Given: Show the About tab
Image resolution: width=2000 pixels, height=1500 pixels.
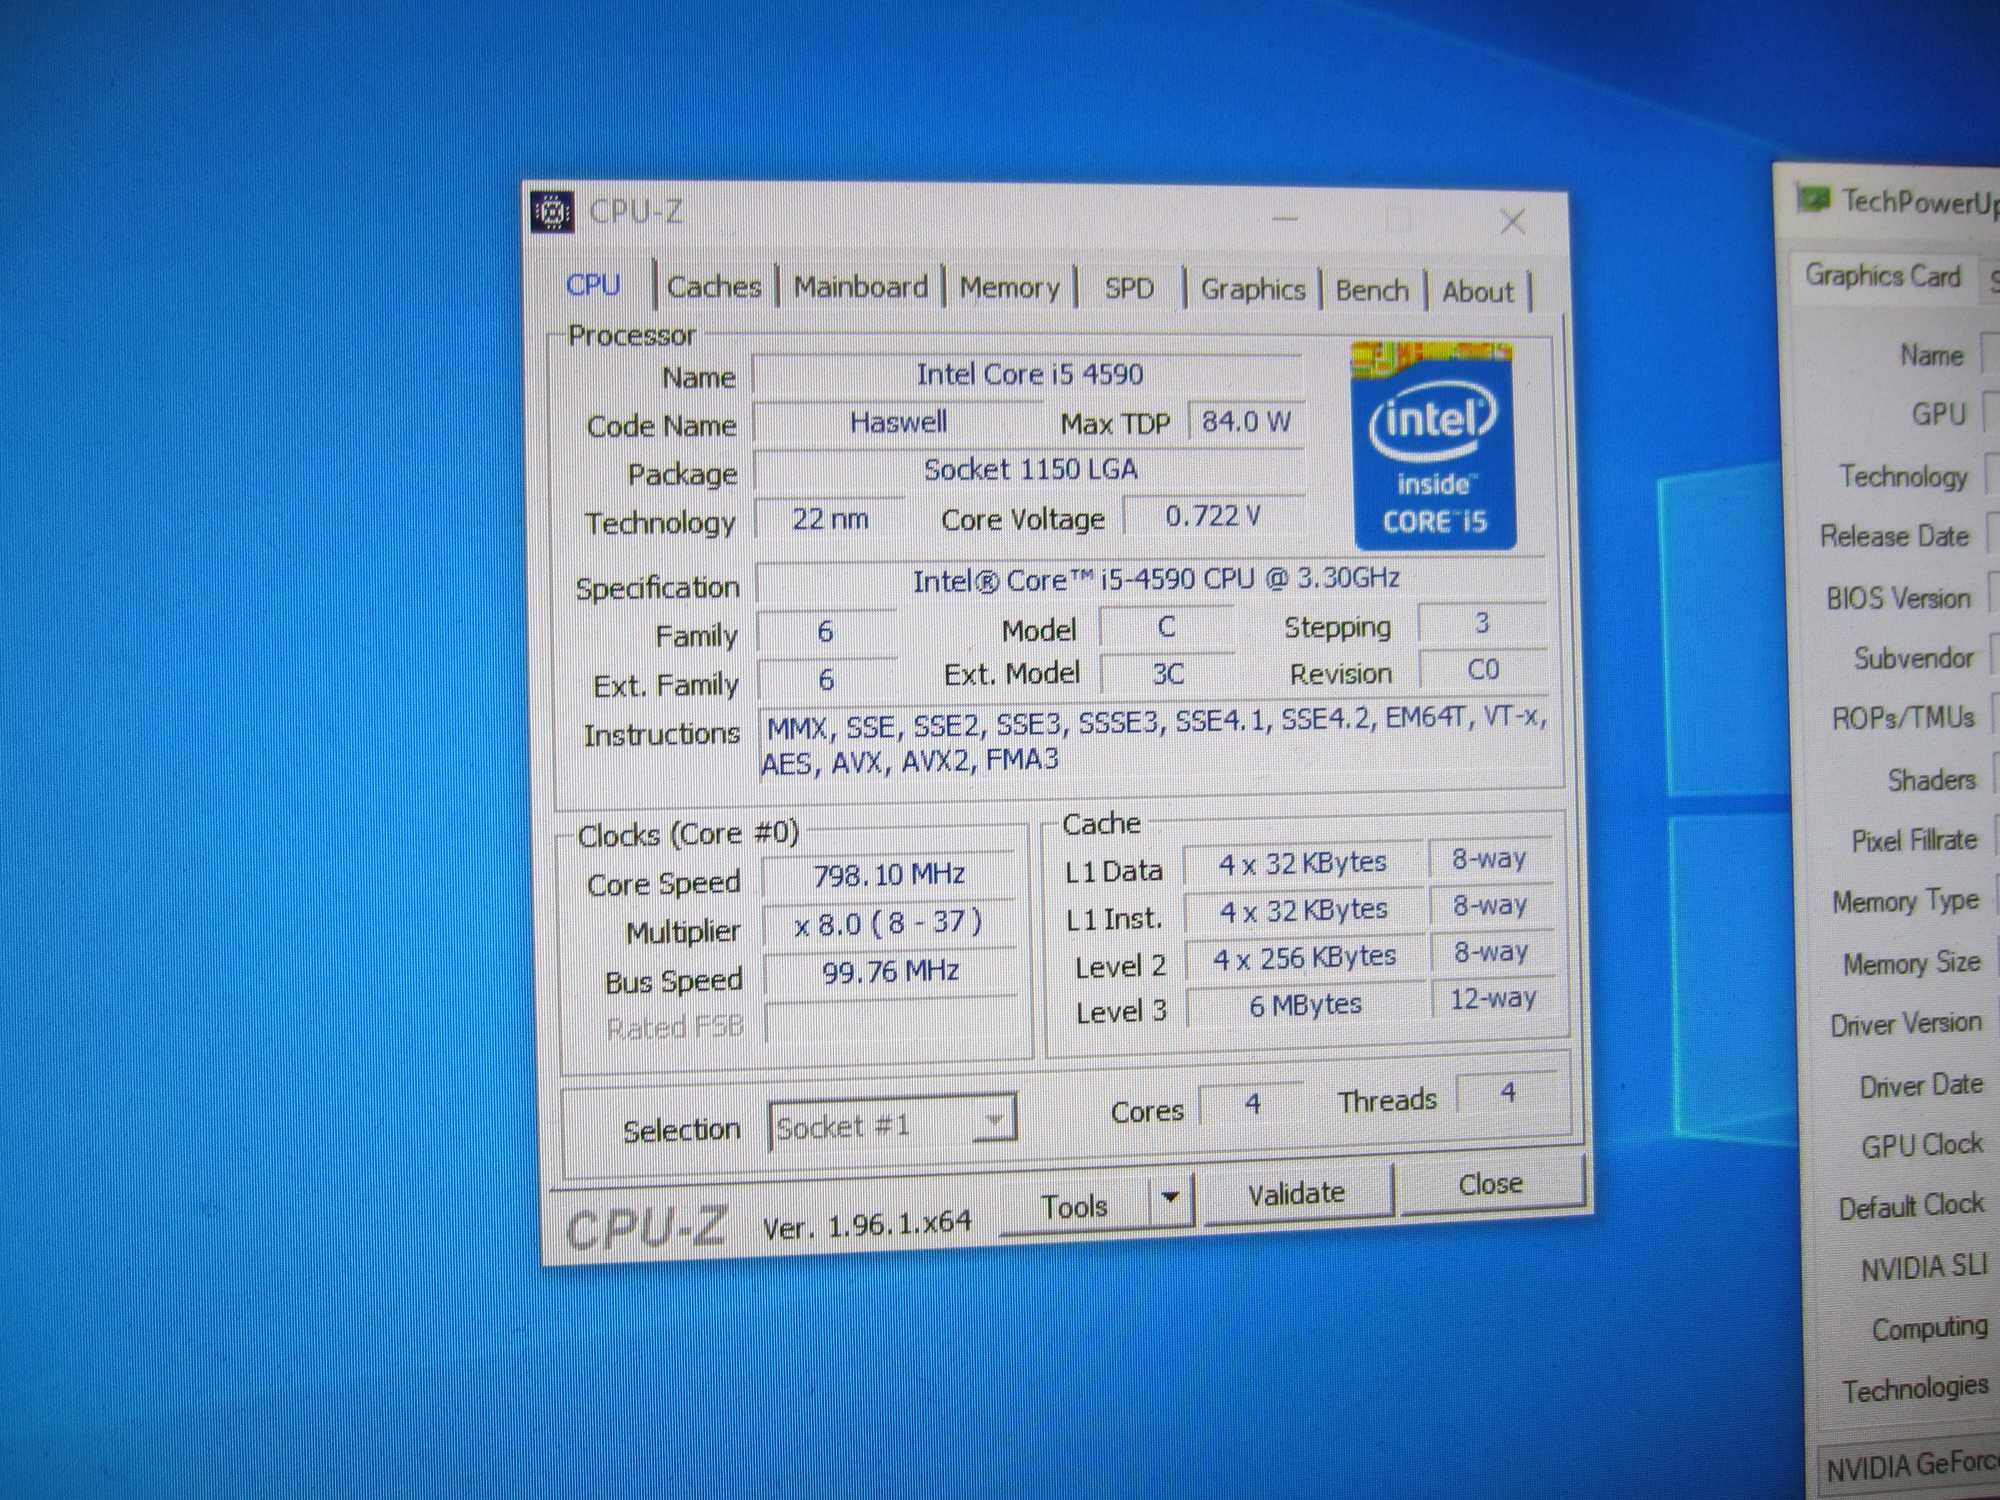Looking at the screenshot, I should point(1478,291).
